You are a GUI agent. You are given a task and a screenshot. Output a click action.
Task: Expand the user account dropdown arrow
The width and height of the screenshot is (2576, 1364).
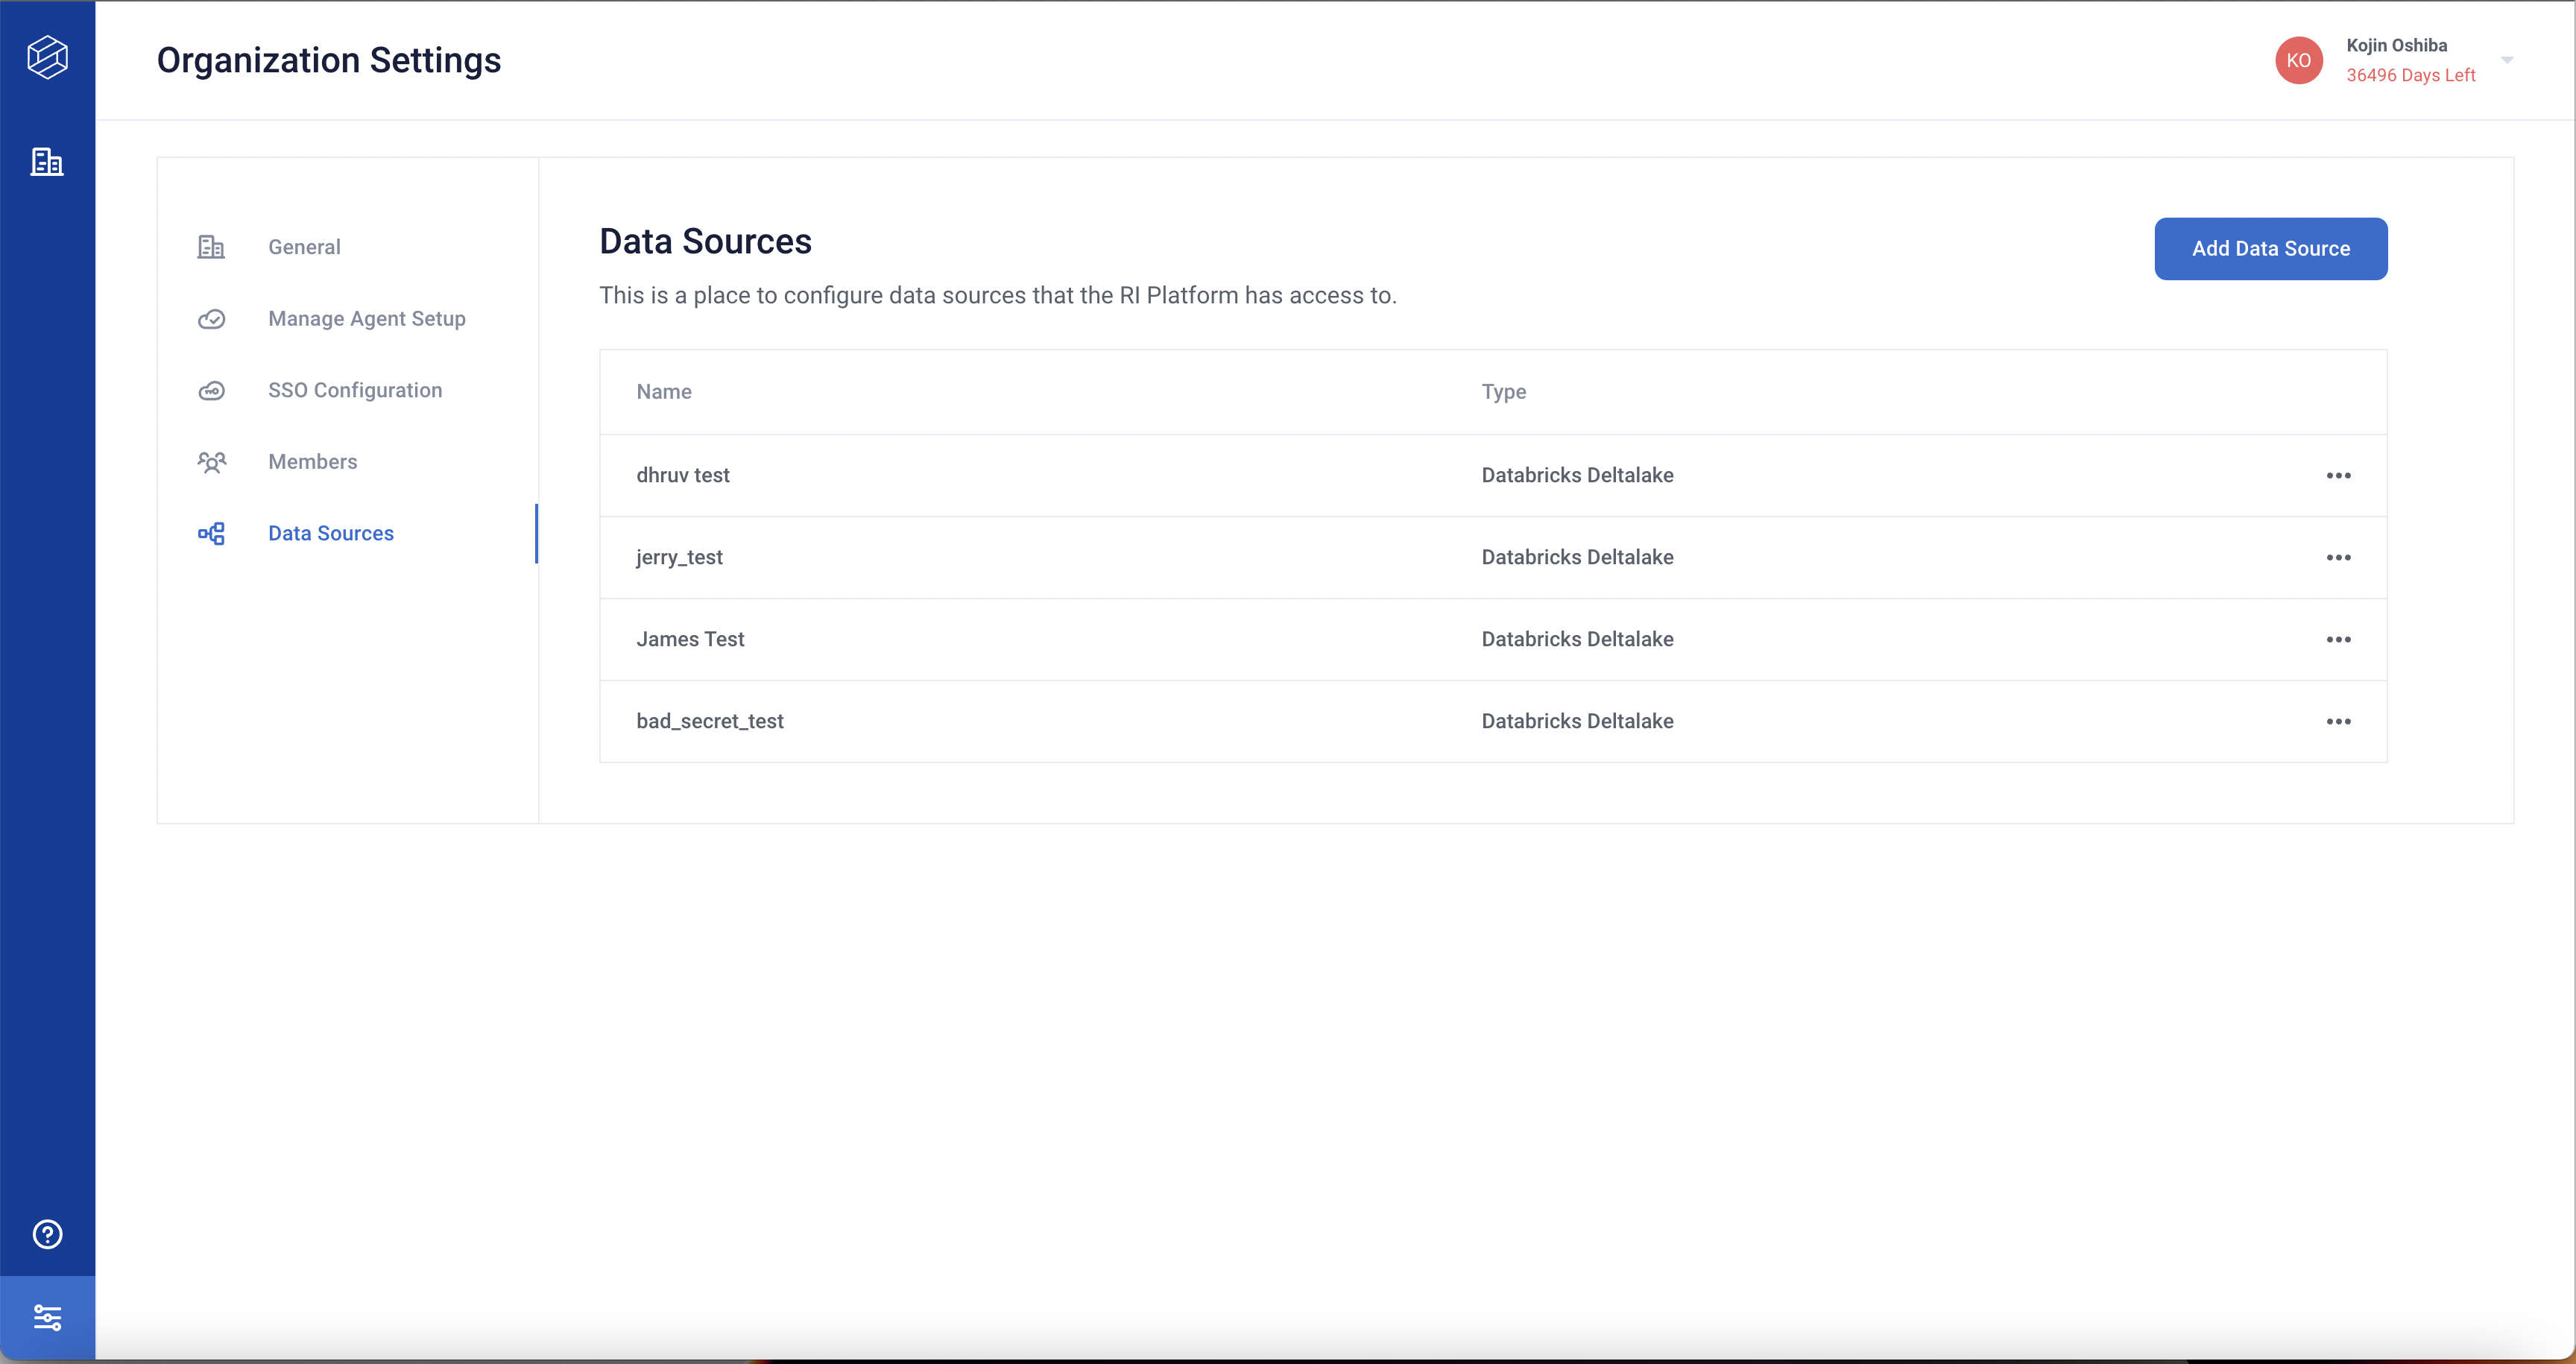[x=2506, y=60]
